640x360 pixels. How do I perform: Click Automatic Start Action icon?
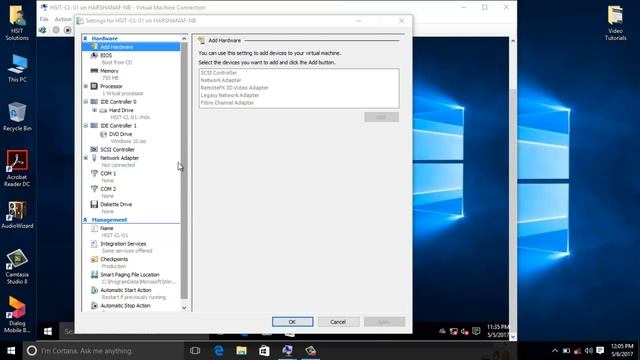coord(94,290)
